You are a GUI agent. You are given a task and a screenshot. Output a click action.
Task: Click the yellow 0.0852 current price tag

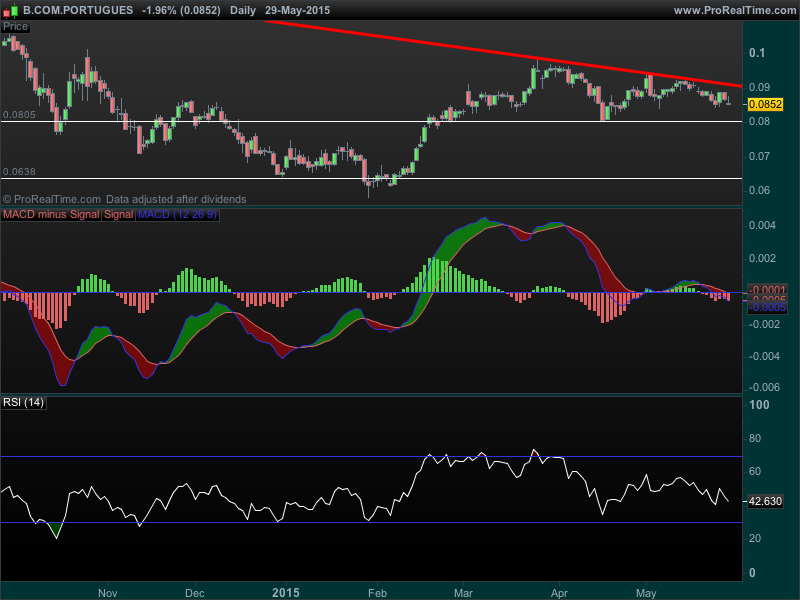[x=765, y=103]
